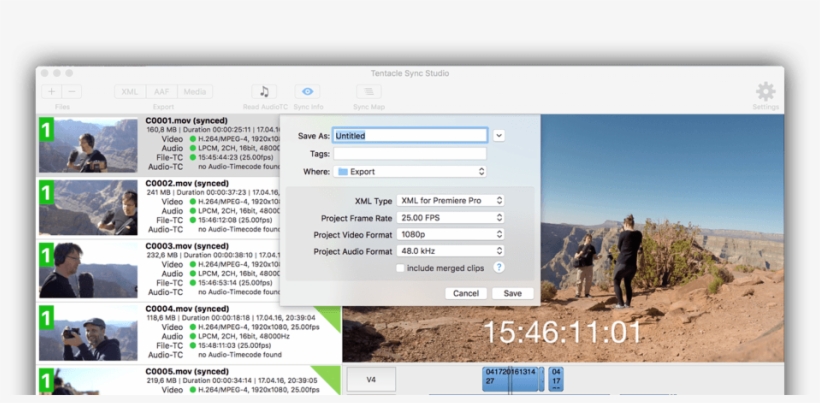820x403 pixels.
Task: Open the XML Type dropdown
Action: tap(450, 201)
